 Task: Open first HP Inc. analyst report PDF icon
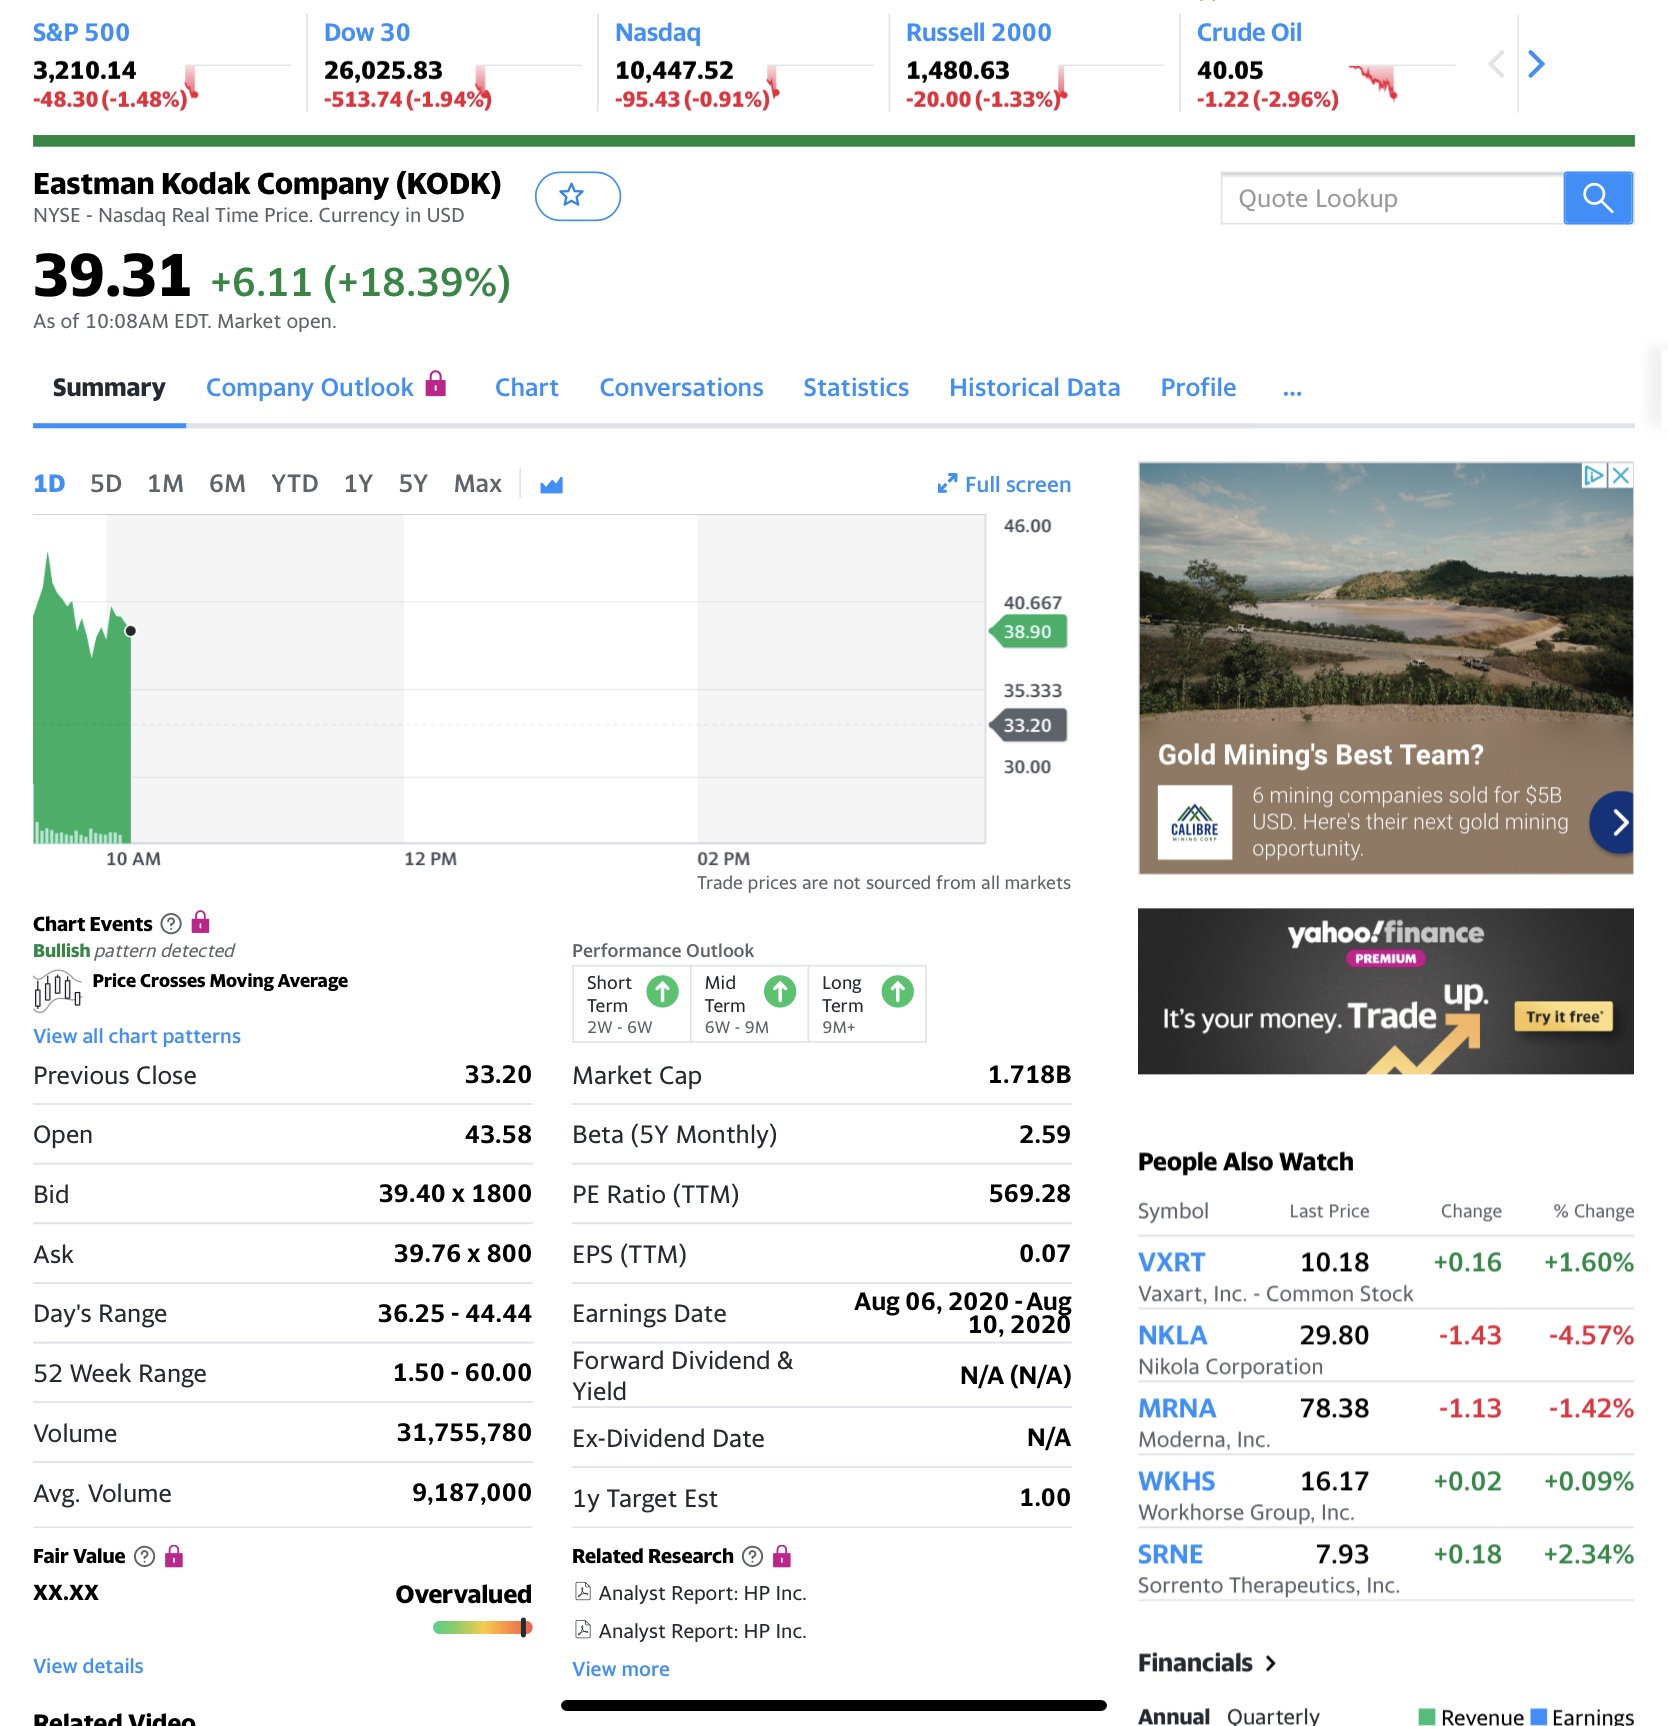click(x=583, y=1592)
